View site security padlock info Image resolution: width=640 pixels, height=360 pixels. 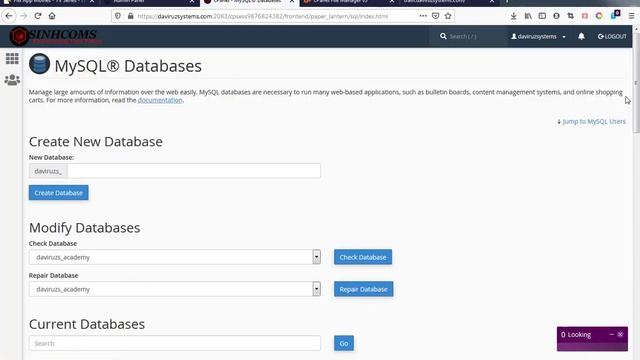[130, 16]
